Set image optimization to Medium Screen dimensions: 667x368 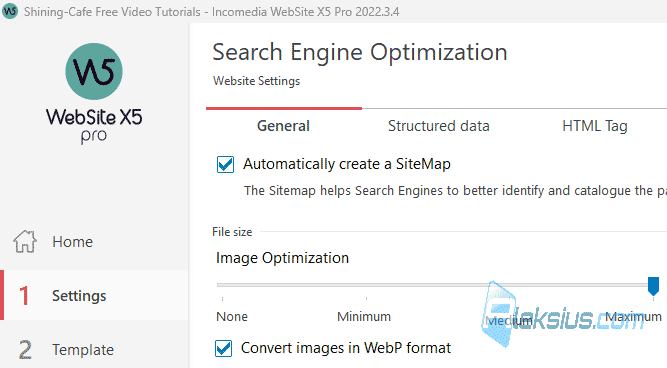509,320
